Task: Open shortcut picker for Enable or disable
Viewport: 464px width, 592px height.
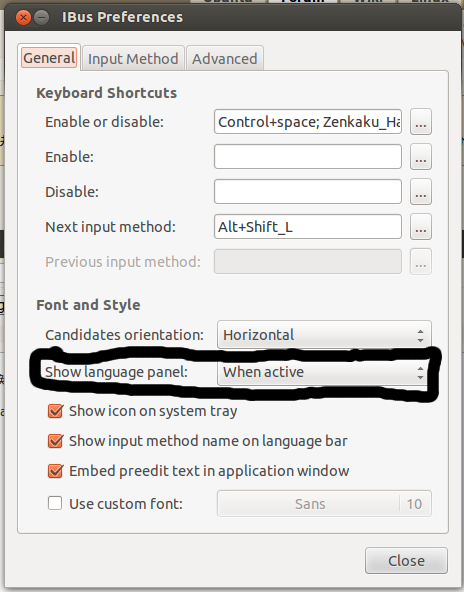Action: (x=421, y=122)
